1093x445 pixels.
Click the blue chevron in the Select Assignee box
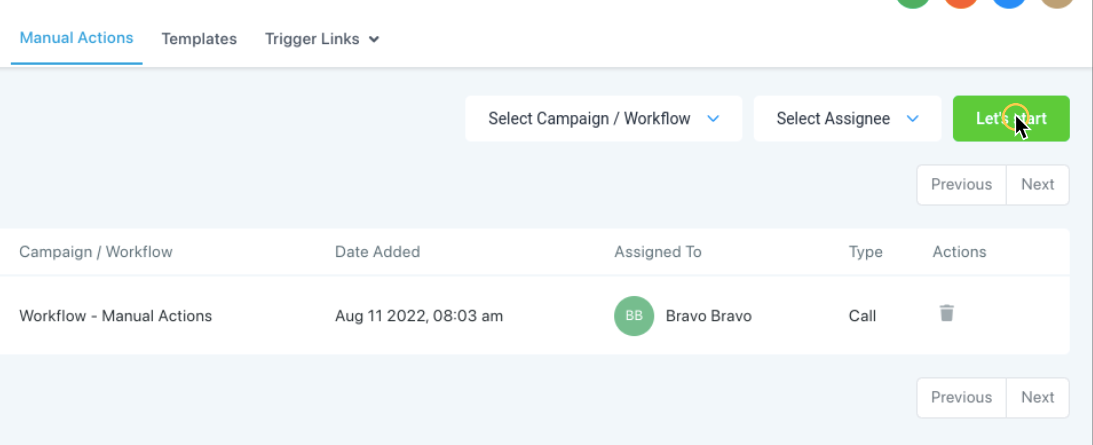tap(912, 119)
